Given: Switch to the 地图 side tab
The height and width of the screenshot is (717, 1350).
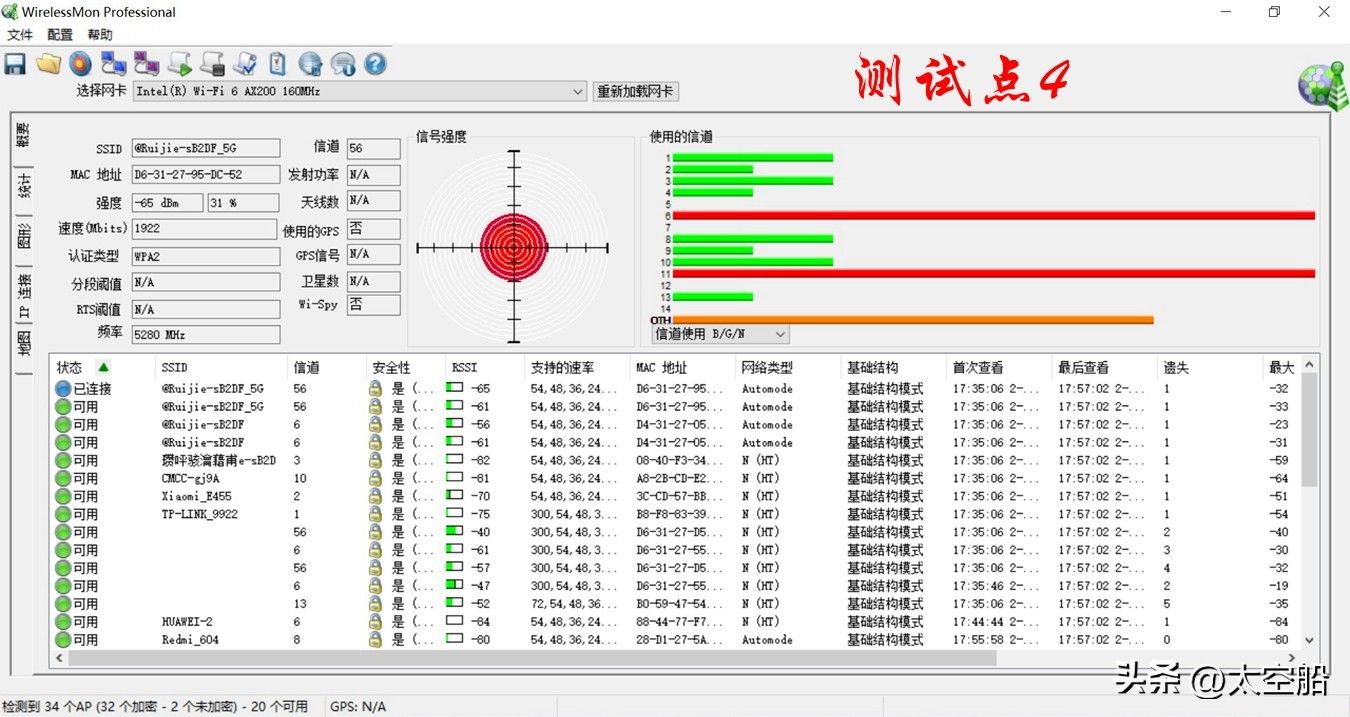Looking at the screenshot, I should coord(23,346).
